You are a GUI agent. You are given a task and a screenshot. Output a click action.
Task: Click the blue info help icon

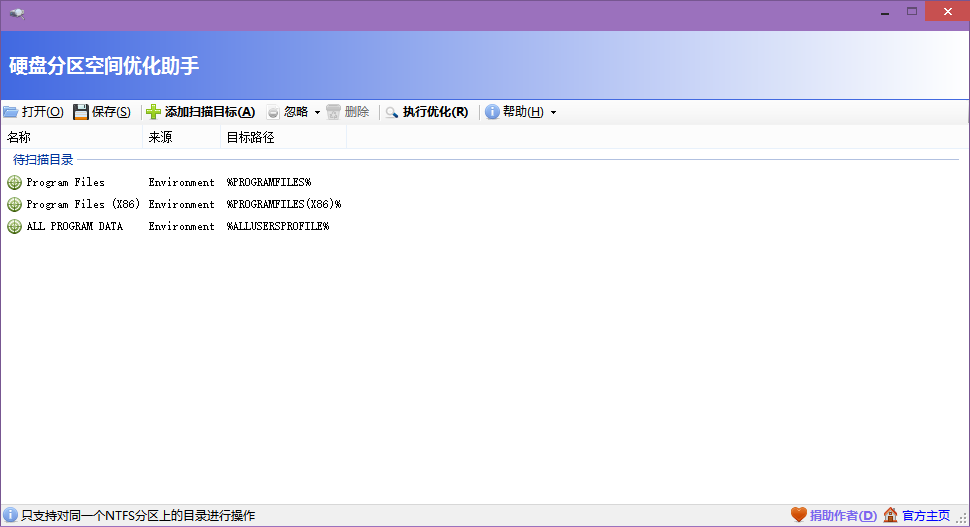click(x=492, y=112)
